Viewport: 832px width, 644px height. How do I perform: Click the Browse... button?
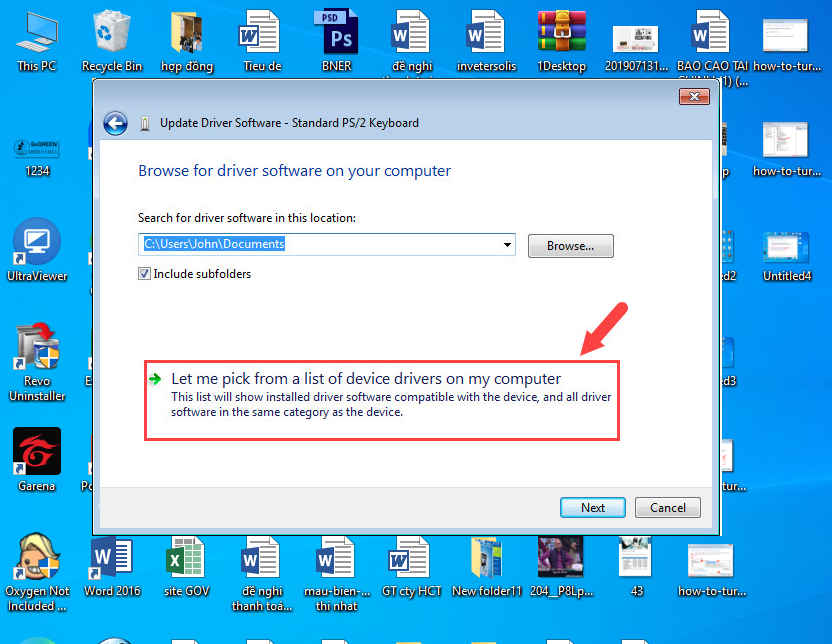(x=570, y=246)
